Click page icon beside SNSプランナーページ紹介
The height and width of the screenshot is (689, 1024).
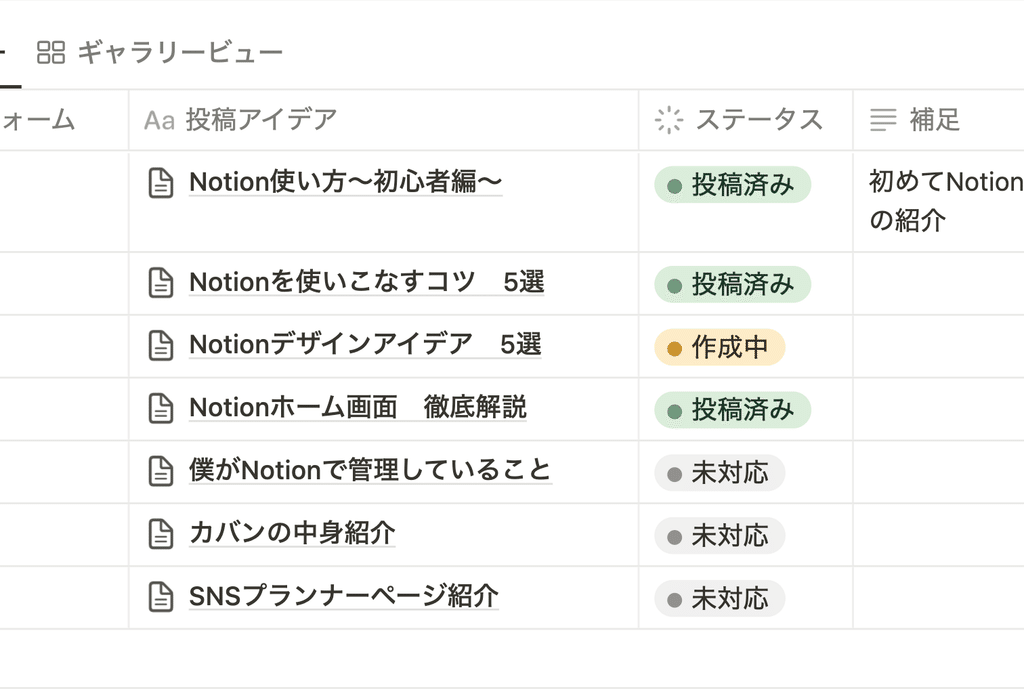pyautogui.click(x=161, y=596)
